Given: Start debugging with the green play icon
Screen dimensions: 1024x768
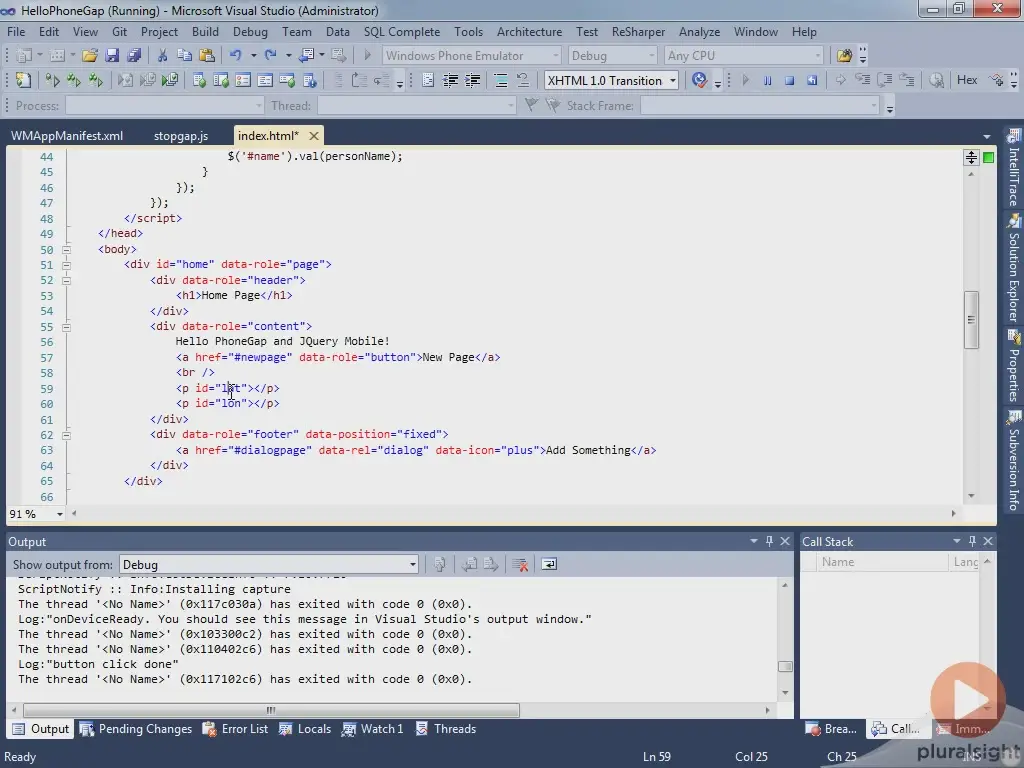Looking at the screenshot, I should click(368, 56).
